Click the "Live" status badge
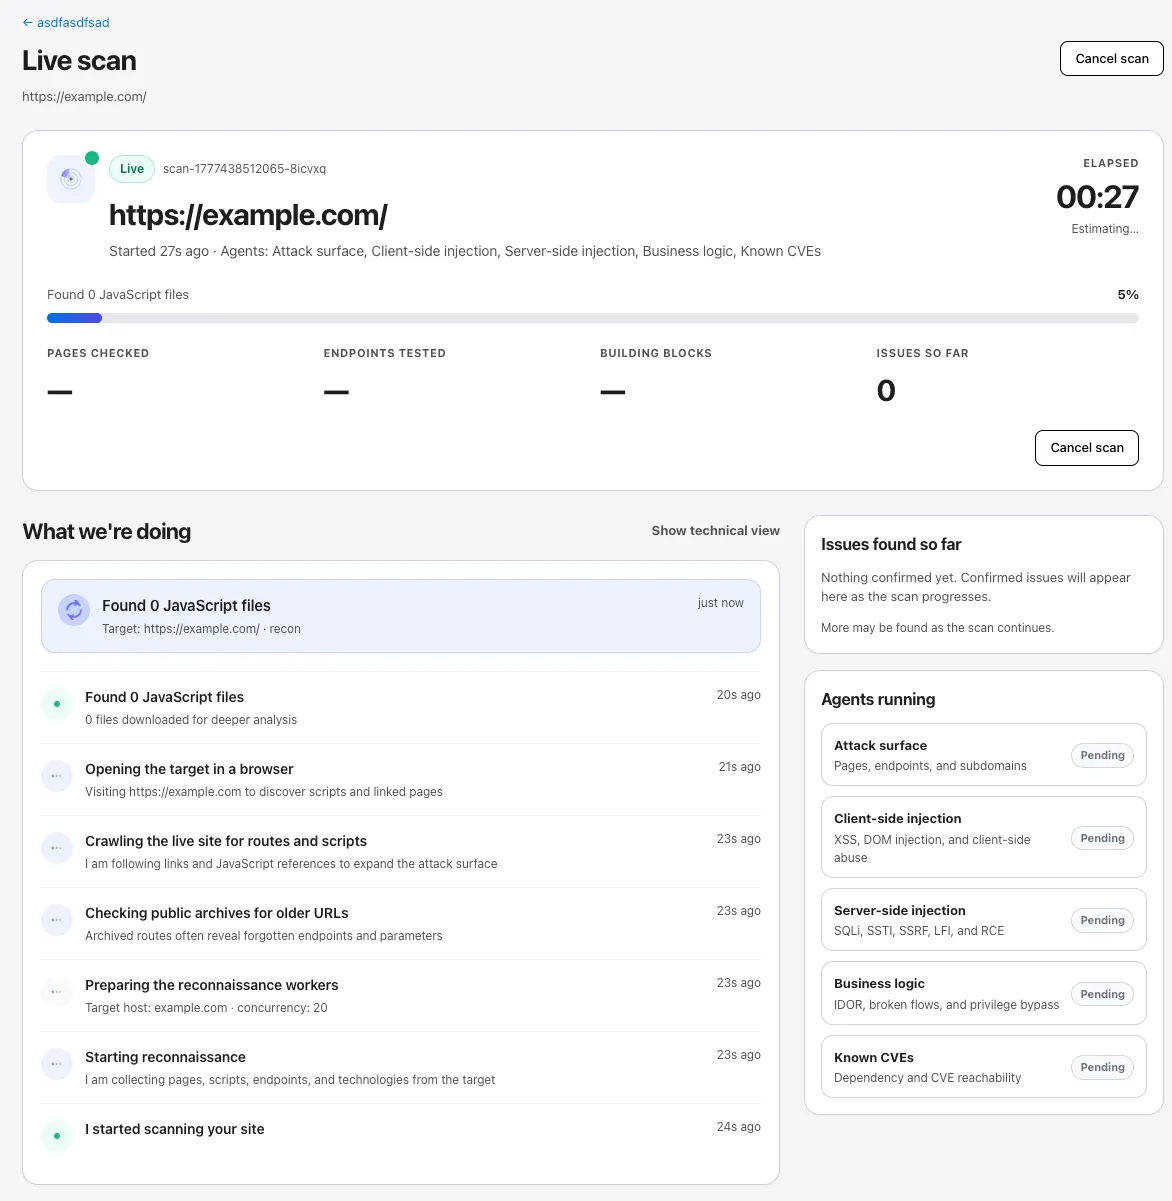This screenshot has height=1201, width=1172. (131, 169)
